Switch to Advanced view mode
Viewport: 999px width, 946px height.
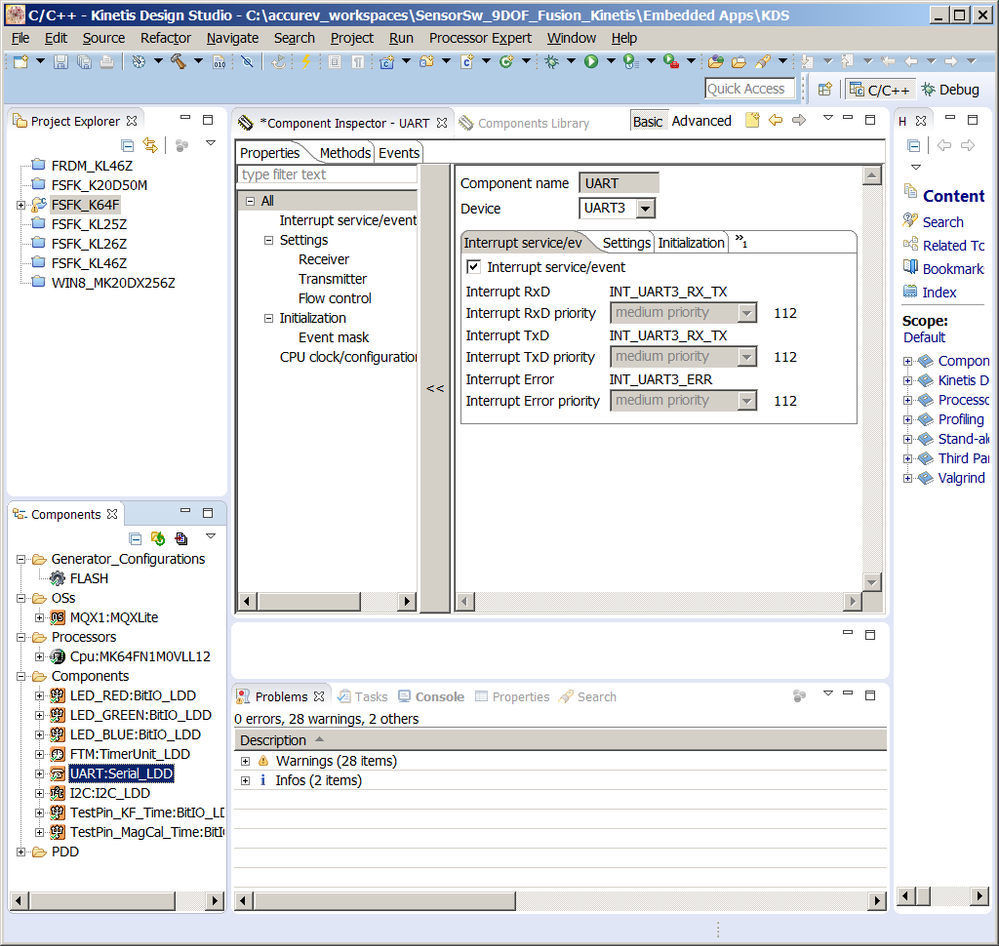coord(701,121)
